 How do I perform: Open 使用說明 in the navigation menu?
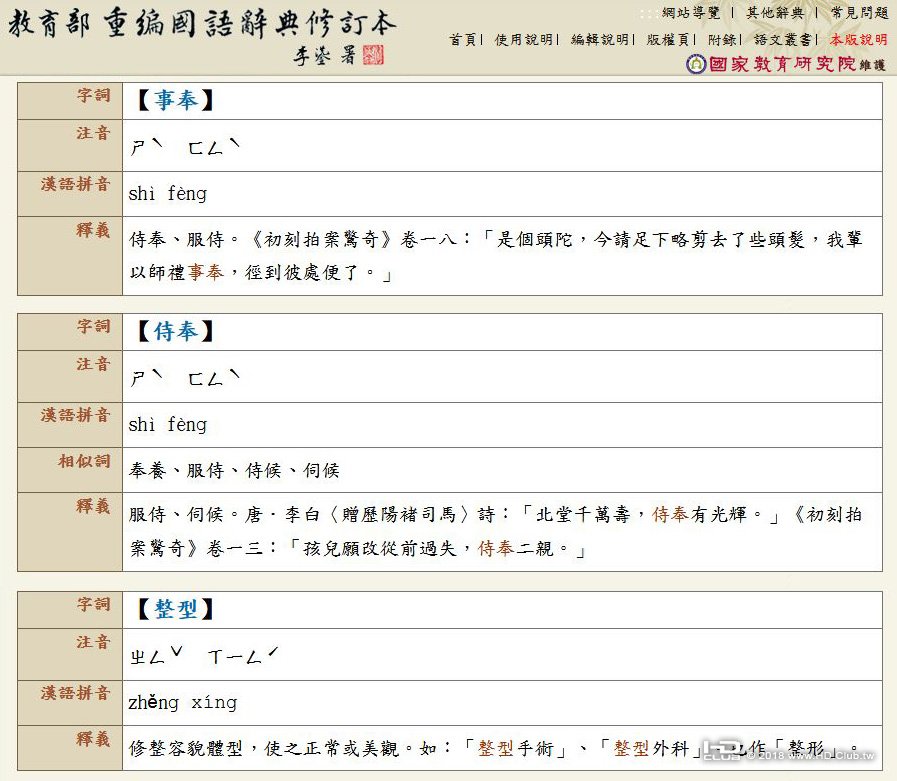[523, 39]
